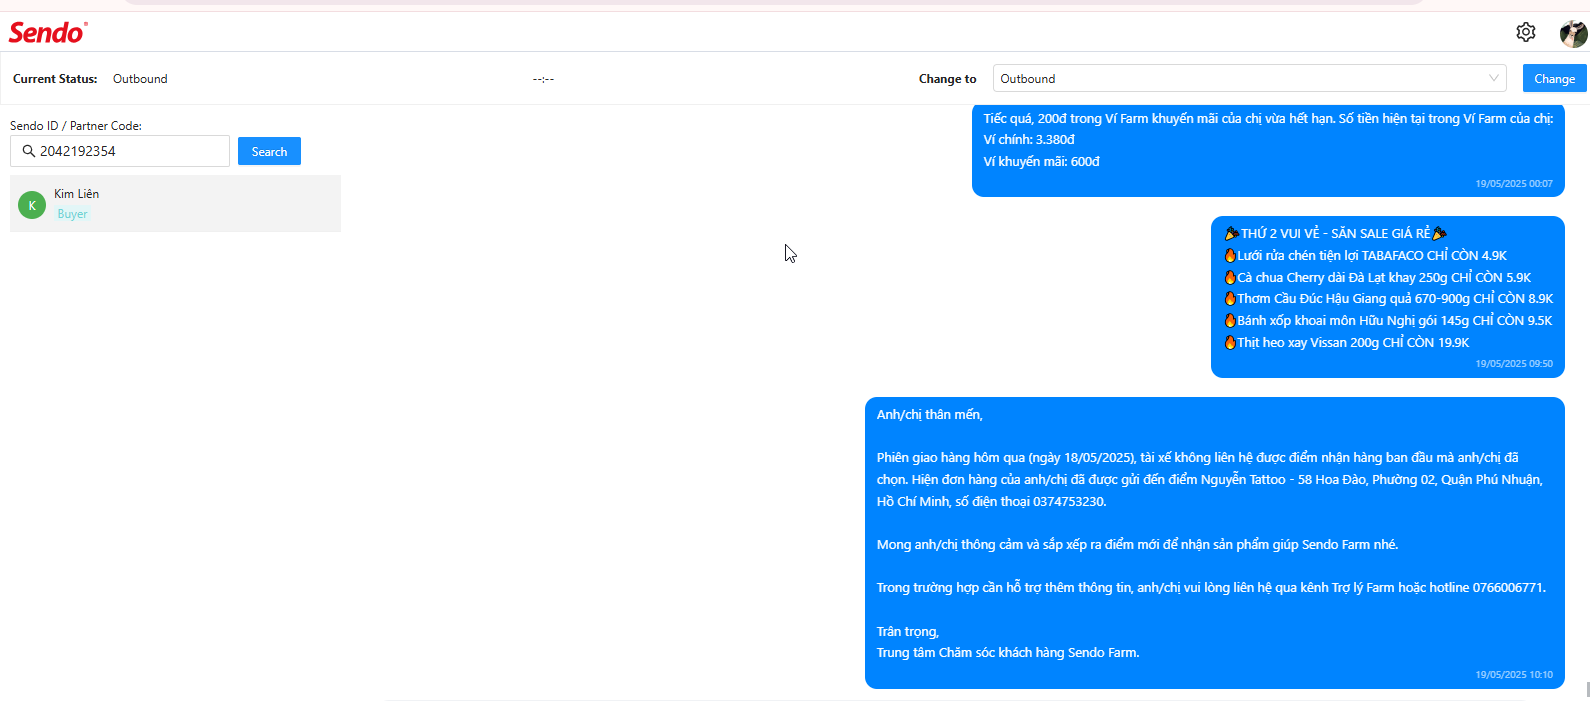Click timestamp 19/05/2025 09:50
Screen dimensions: 1590x701
1514,364
